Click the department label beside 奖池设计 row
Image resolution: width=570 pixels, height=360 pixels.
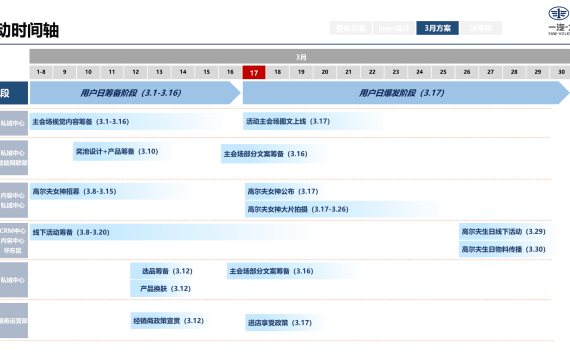[x=14, y=158]
